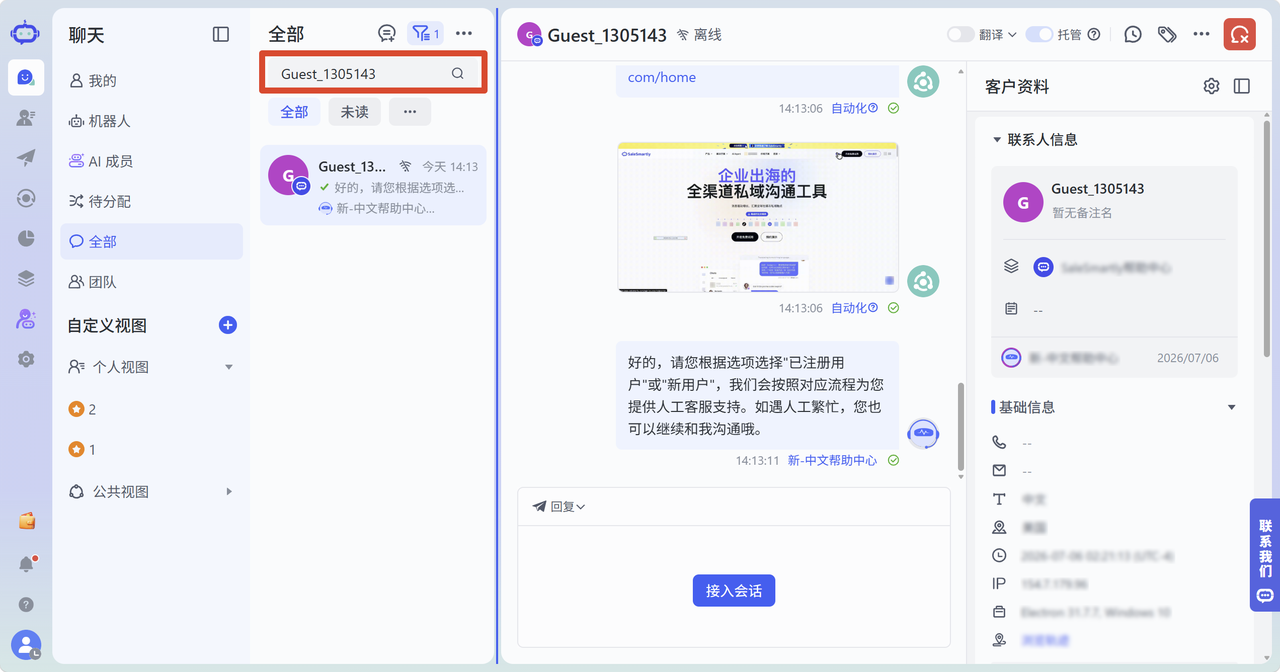The image size is (1280, 672).
Task: Expand the 个人视图 dropdown arrow
Action: [229, 367]
